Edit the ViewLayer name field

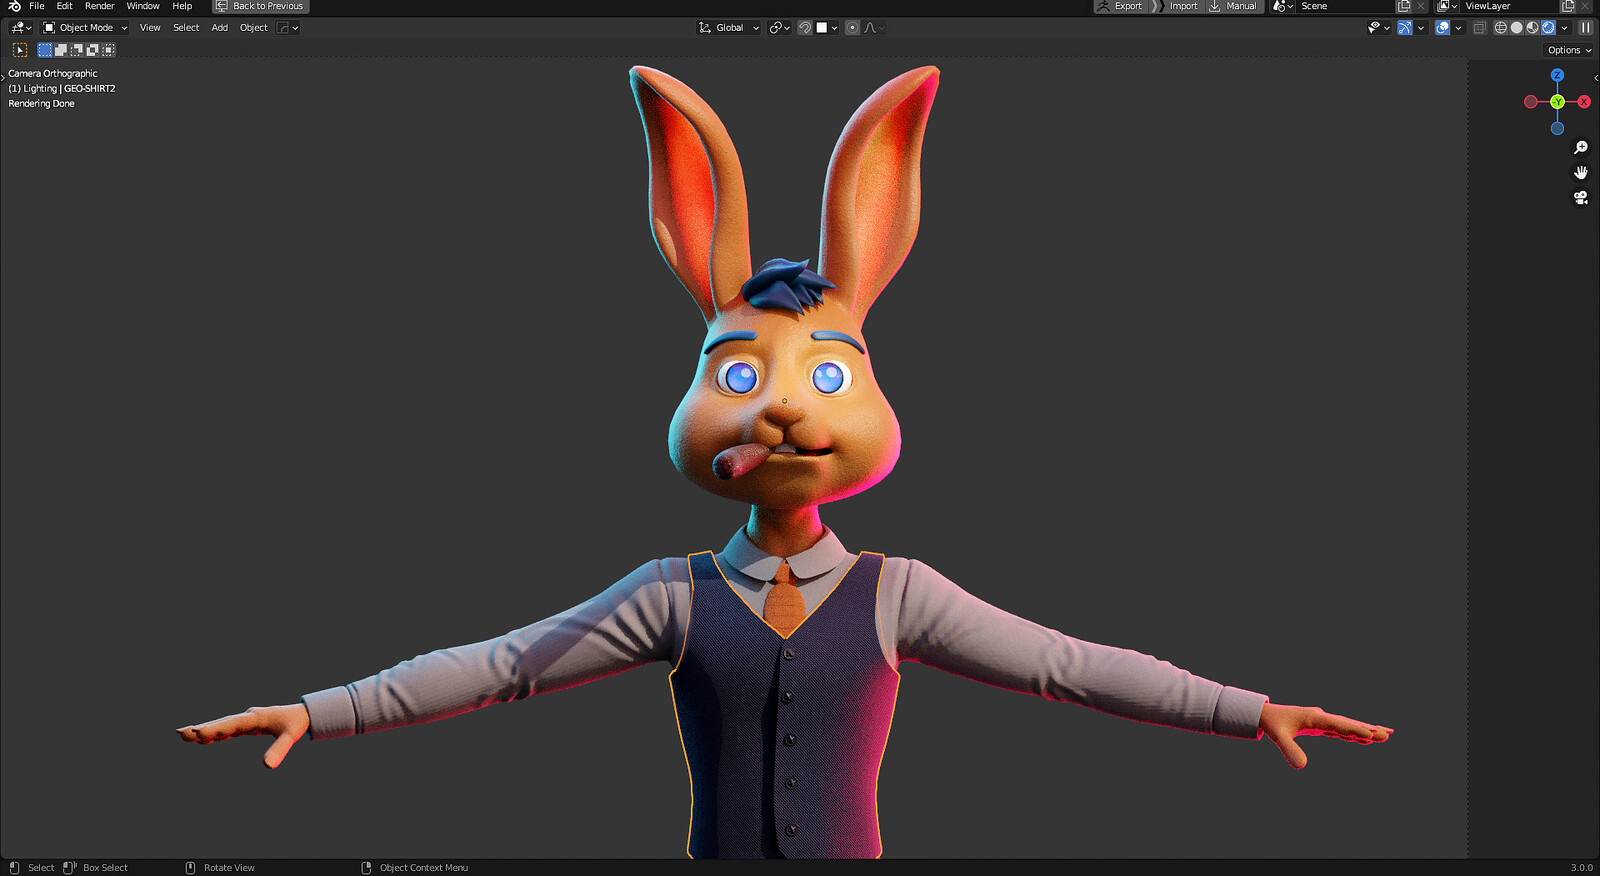pos(1510,6)
